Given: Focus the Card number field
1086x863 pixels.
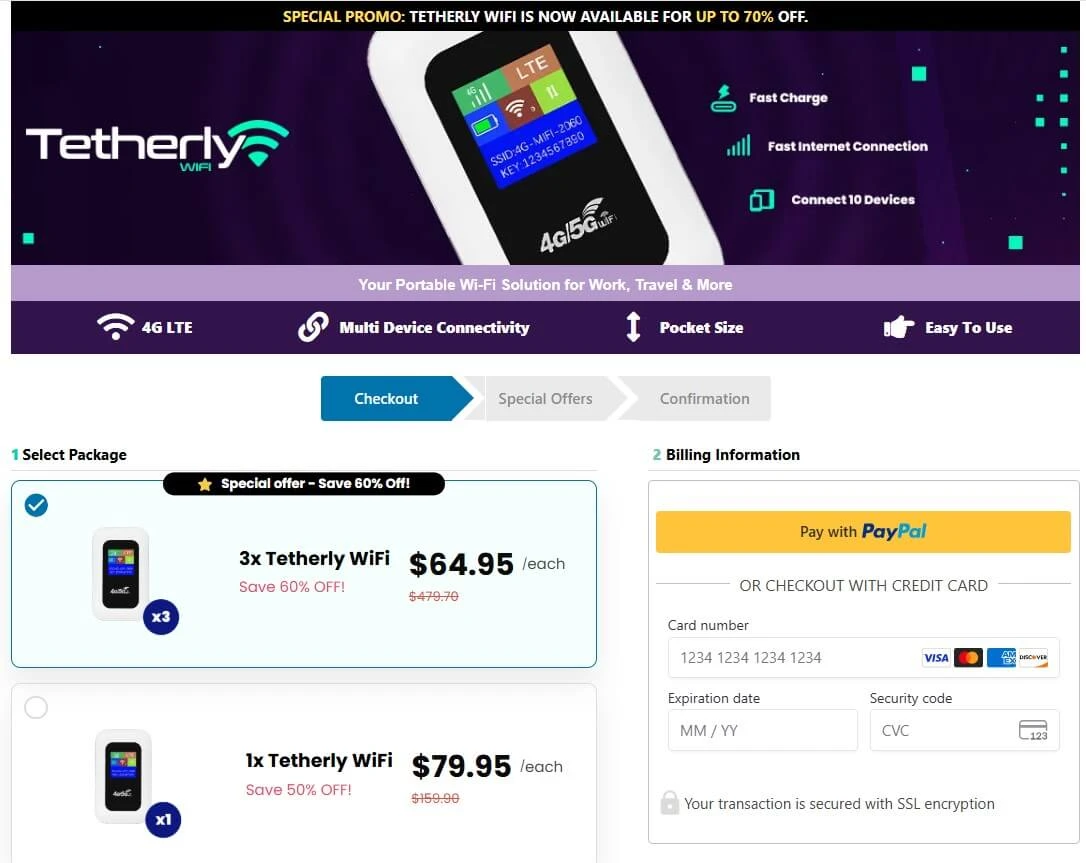Looking at the screenshot, I should click(863, 657).
